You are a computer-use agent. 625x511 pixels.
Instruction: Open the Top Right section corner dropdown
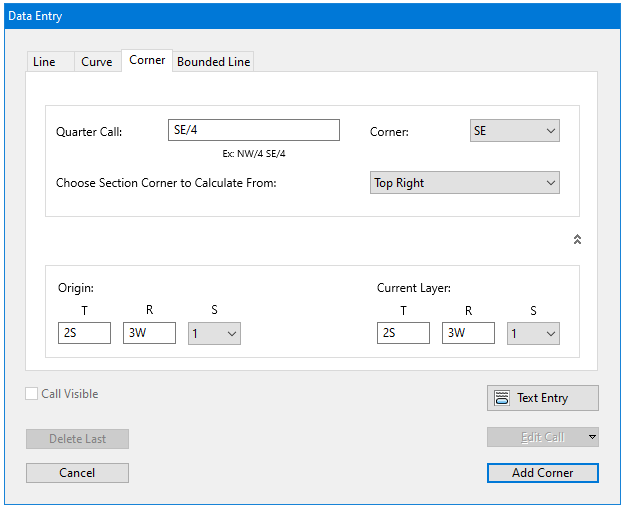[465, 183]
